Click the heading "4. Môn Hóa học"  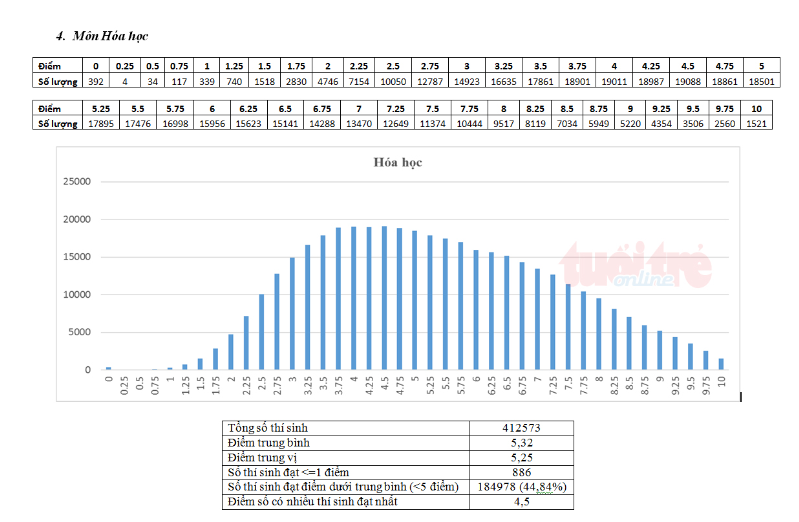(103, 35)
